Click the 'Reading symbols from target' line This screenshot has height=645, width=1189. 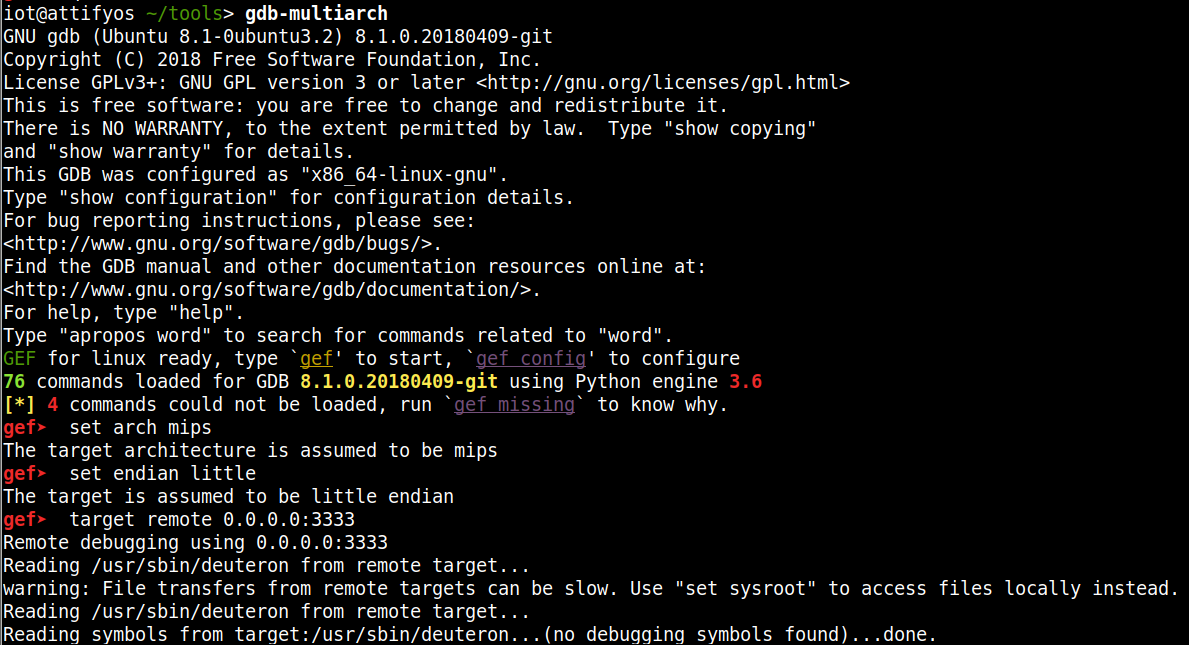470,635
